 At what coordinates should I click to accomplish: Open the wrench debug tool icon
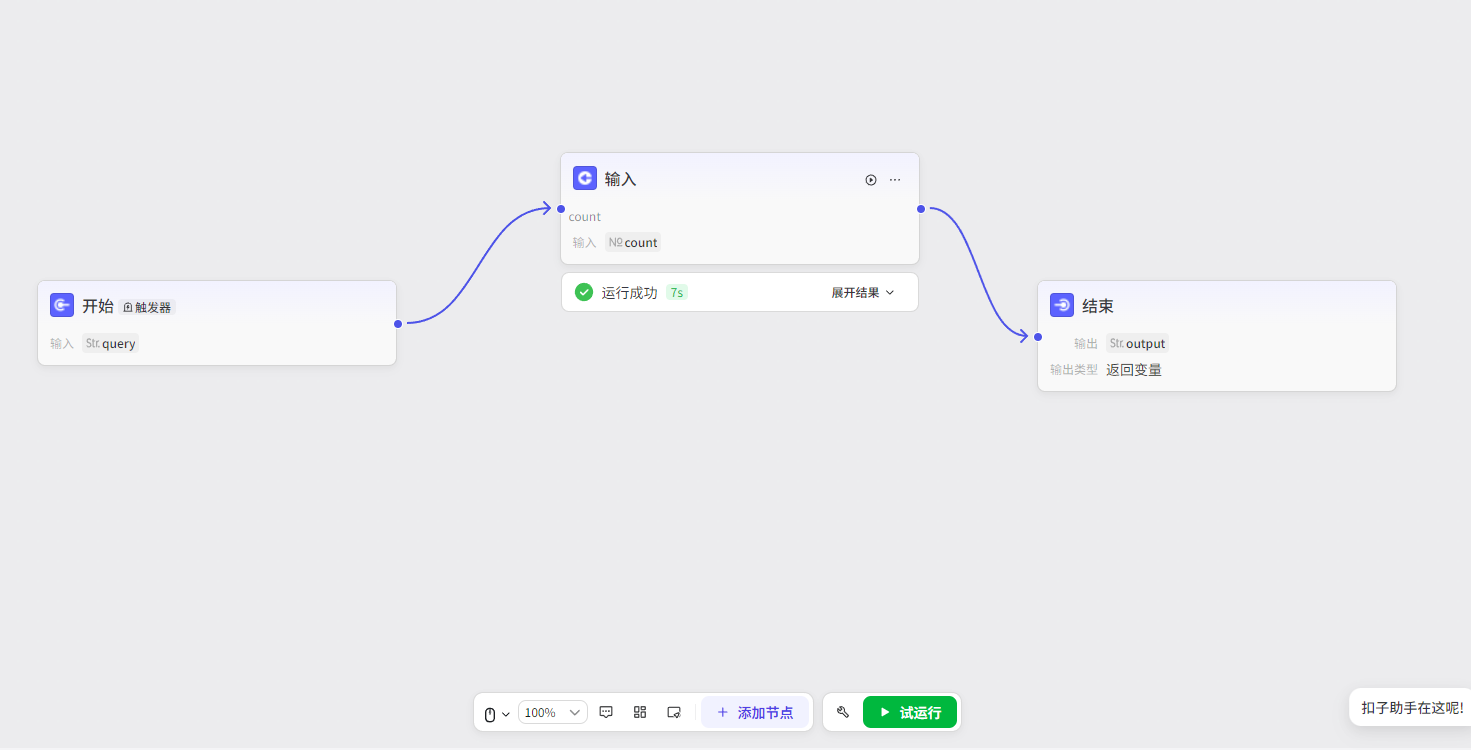843,712
